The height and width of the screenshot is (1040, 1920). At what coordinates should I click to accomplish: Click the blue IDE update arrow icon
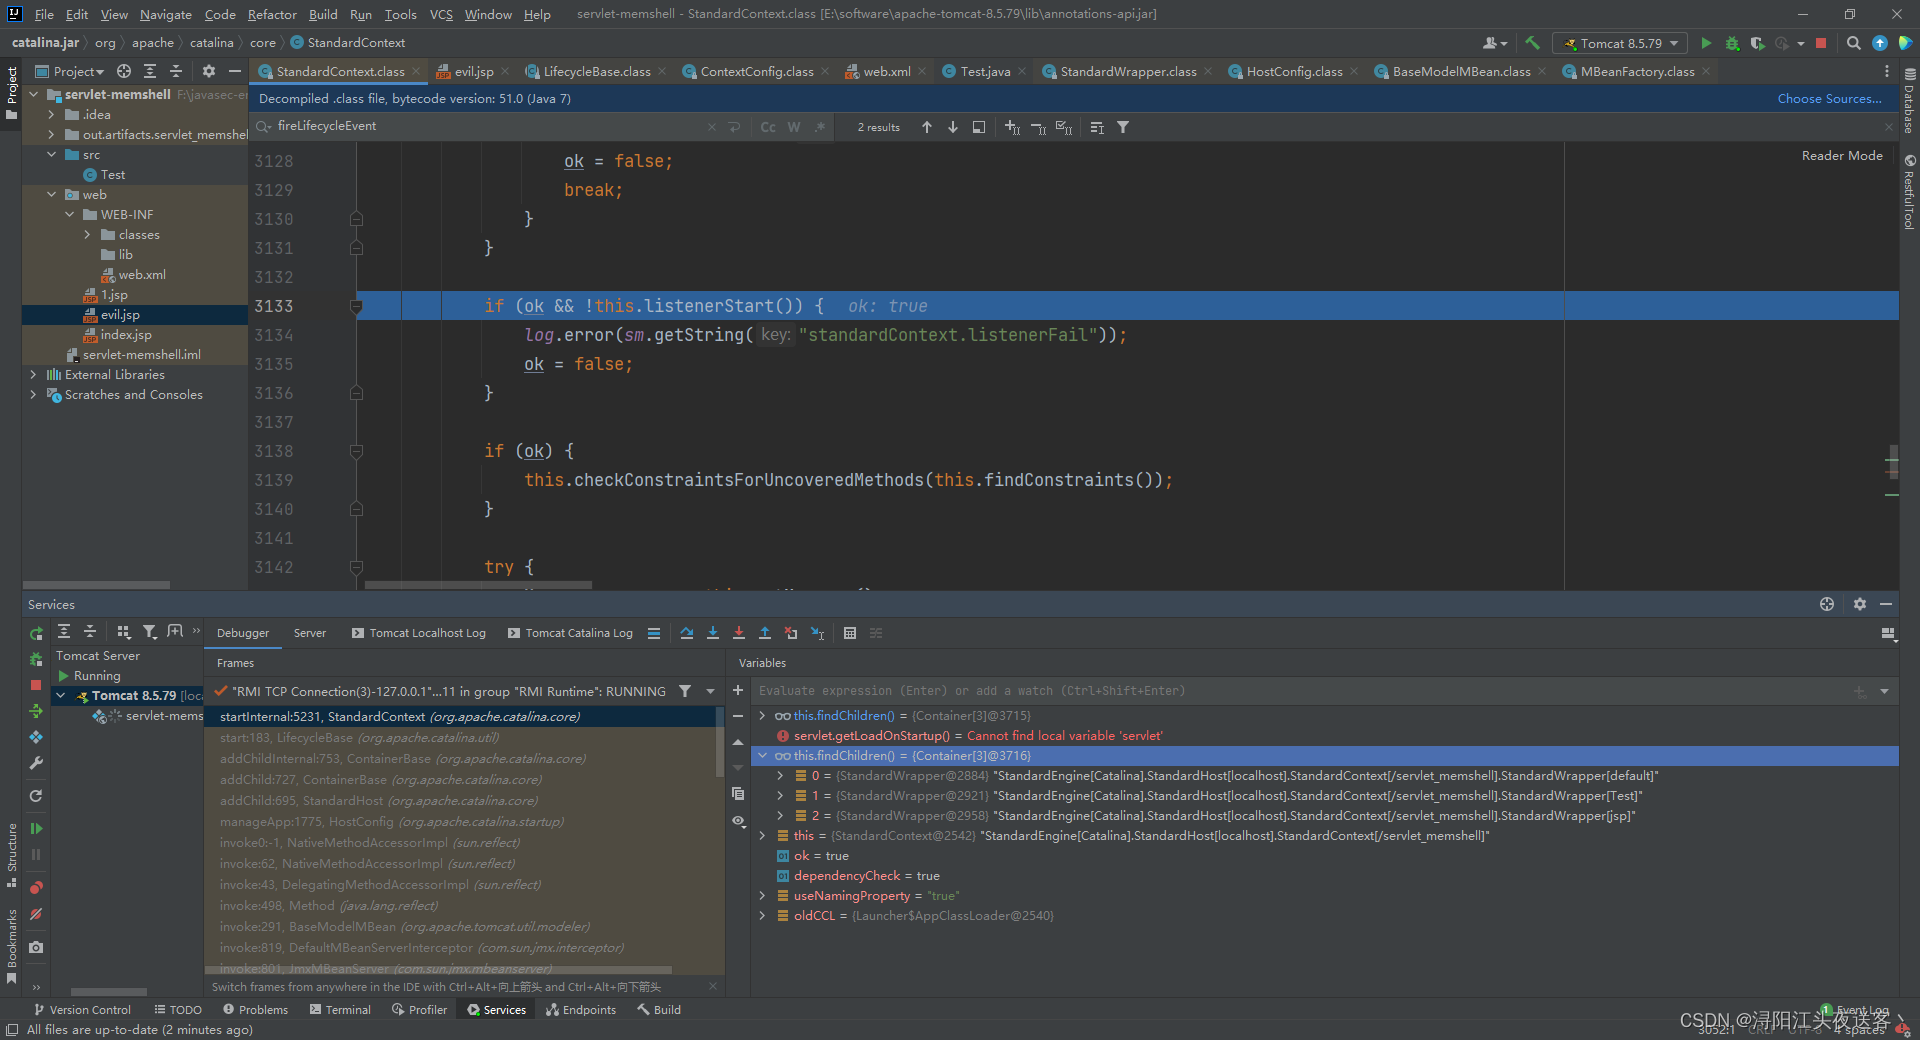(x=1880, y=43)
